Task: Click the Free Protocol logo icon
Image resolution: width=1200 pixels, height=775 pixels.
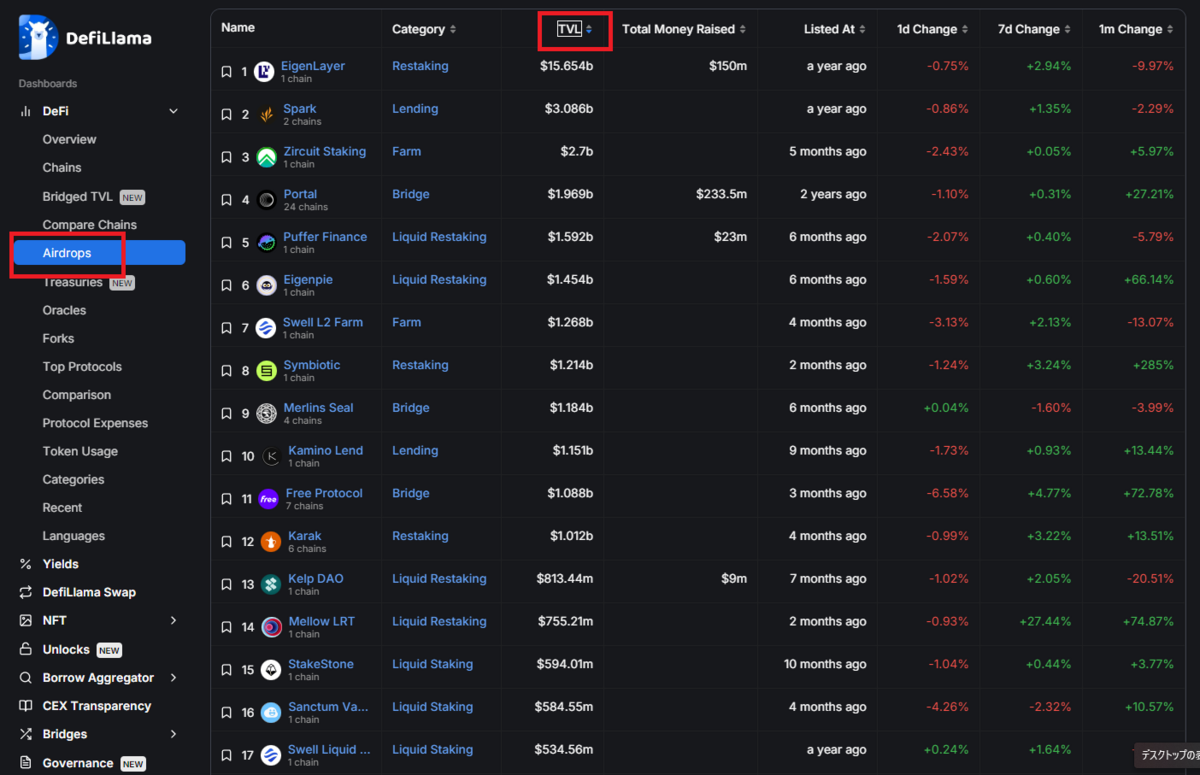Action: coord(268,499)
